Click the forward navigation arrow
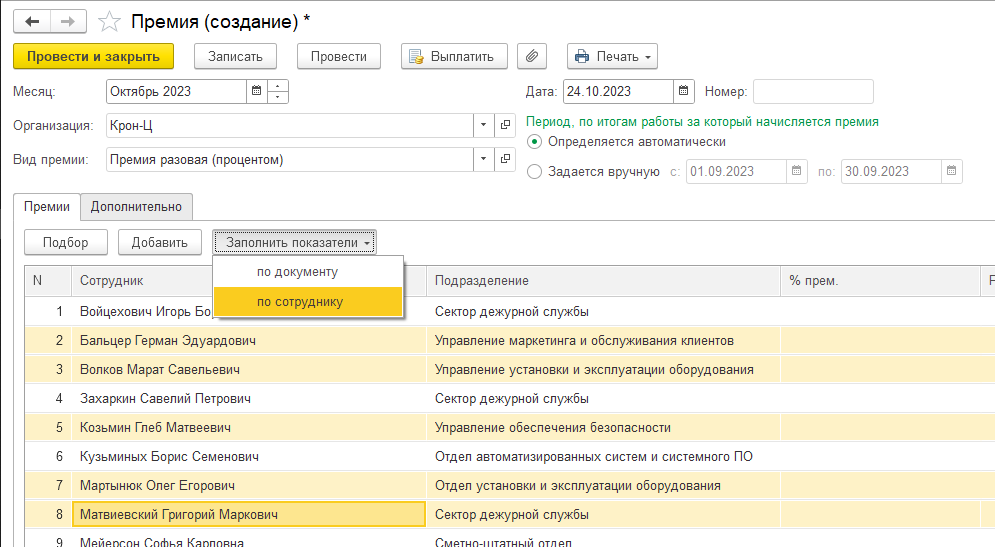Viewport: 995px width, 547px height. (x=68, y=21)
